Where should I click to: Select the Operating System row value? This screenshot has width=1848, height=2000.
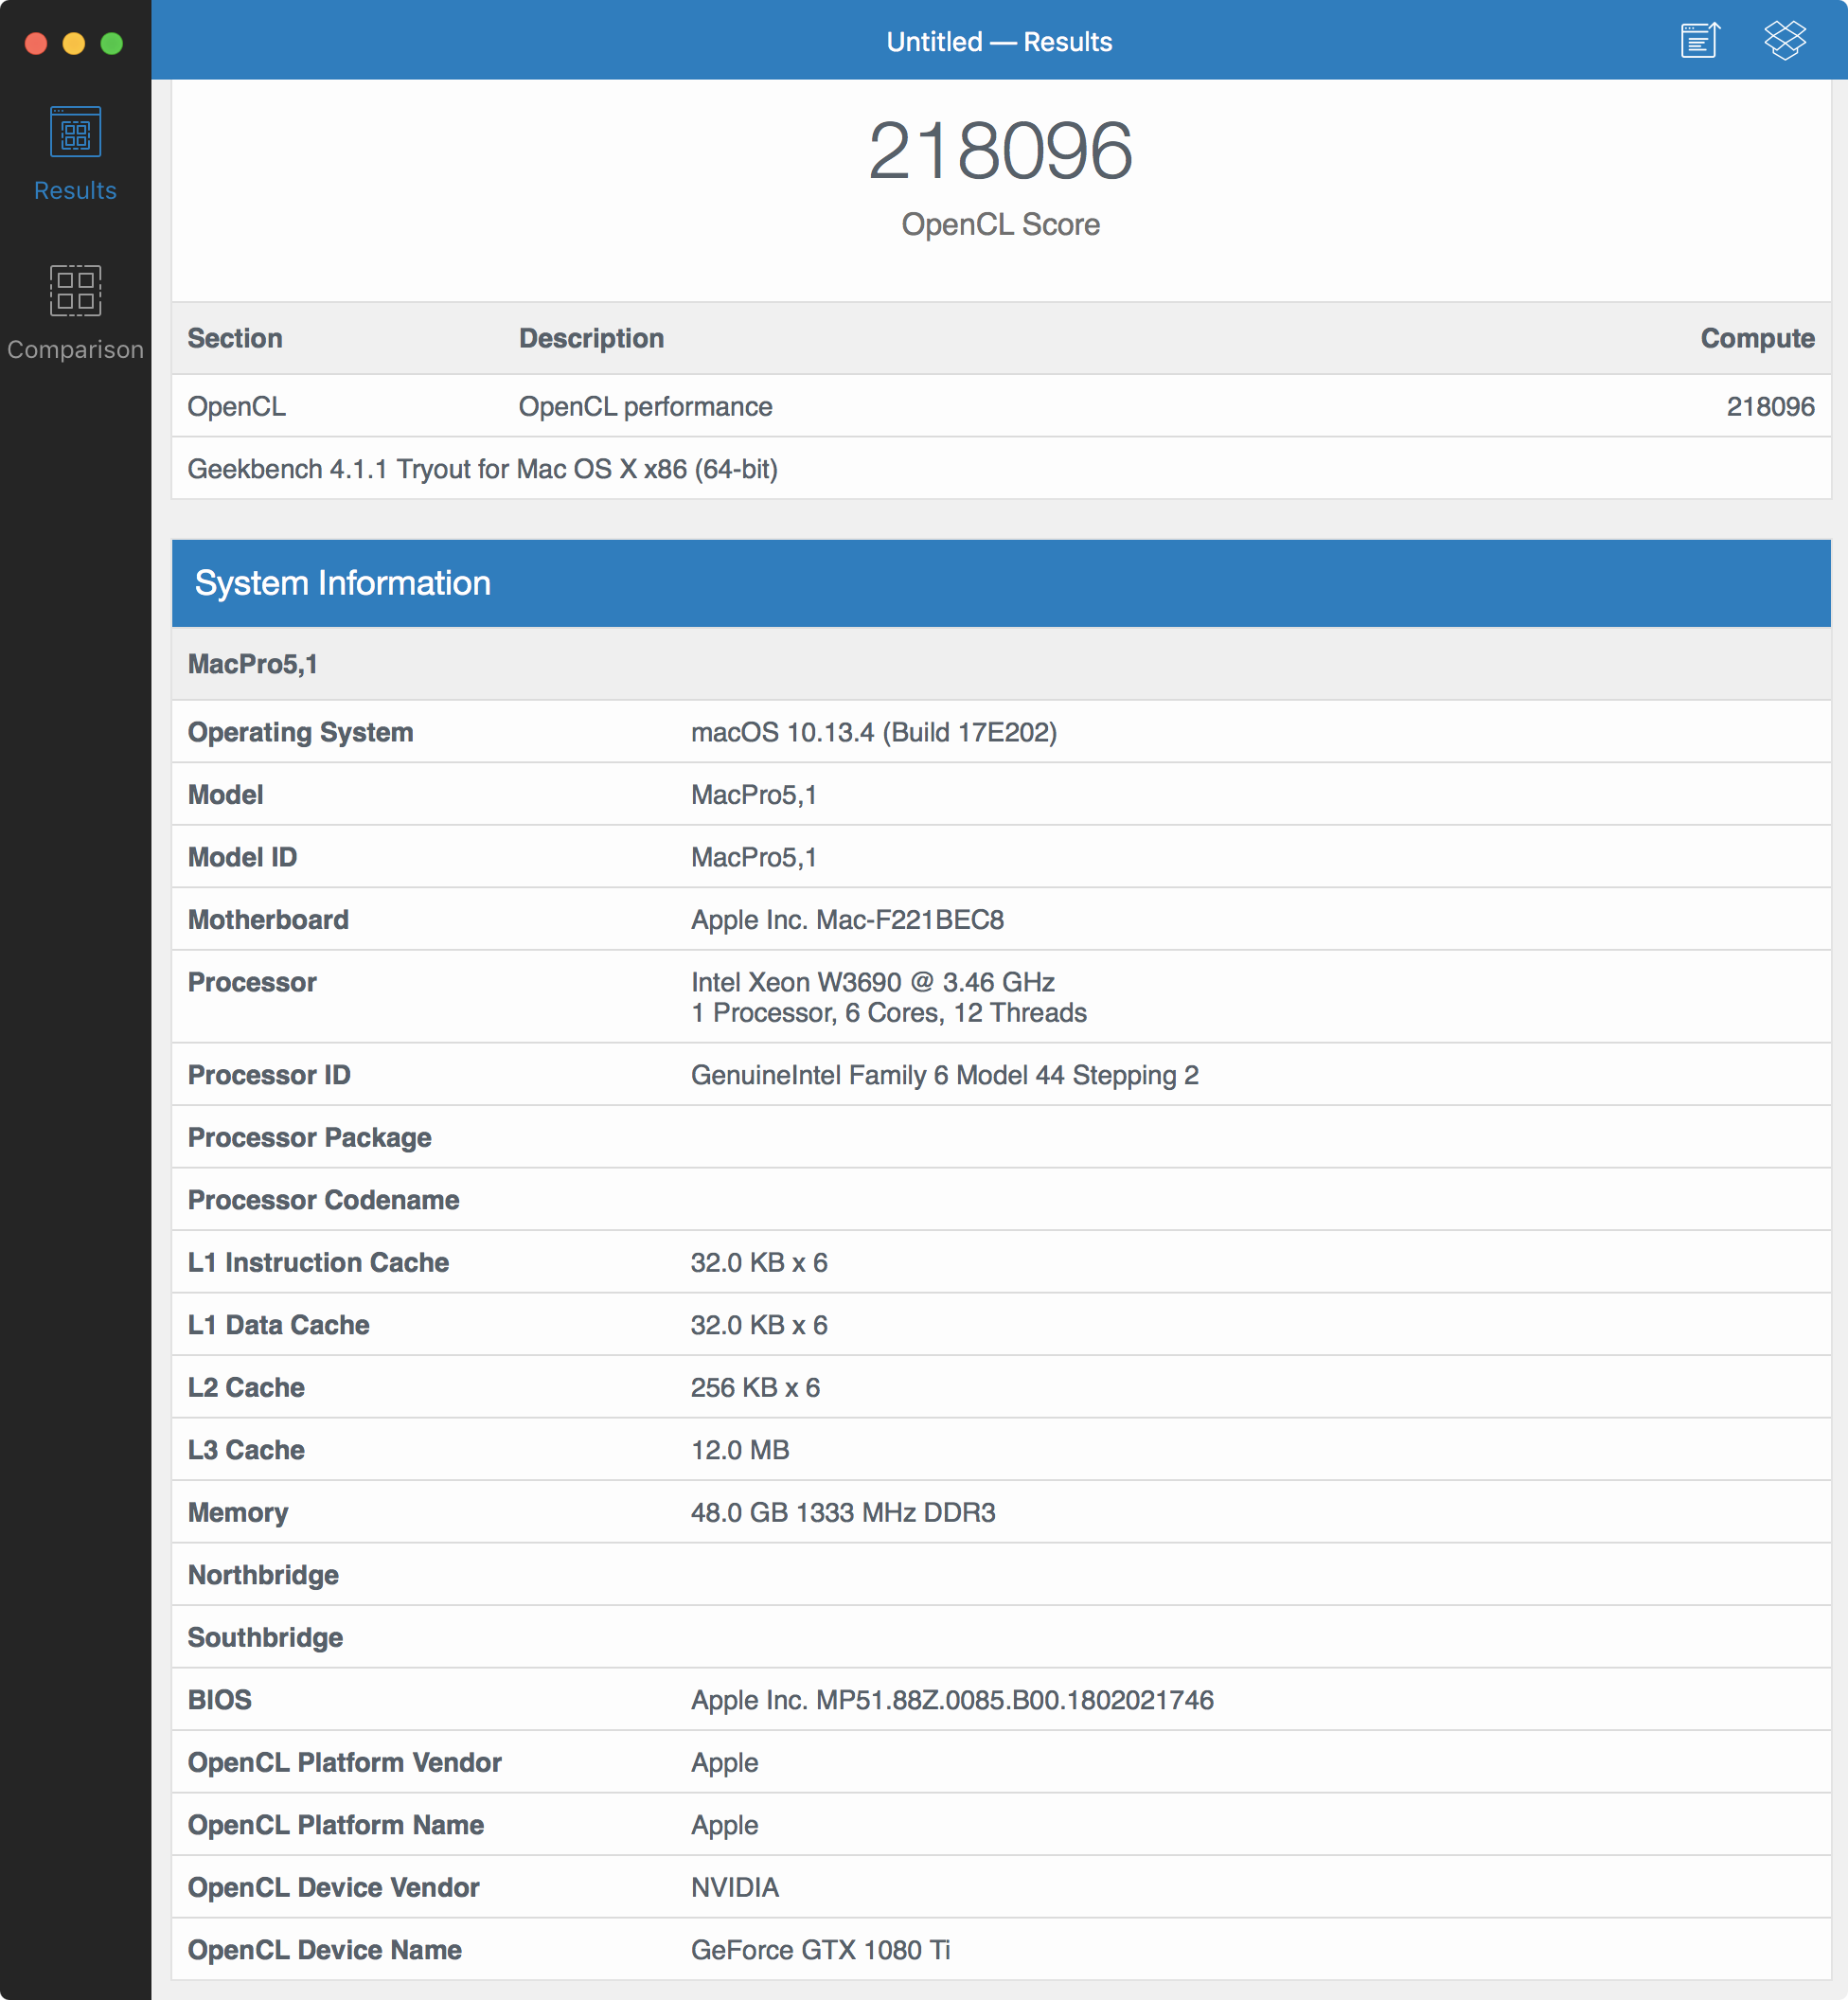(873, 732)
